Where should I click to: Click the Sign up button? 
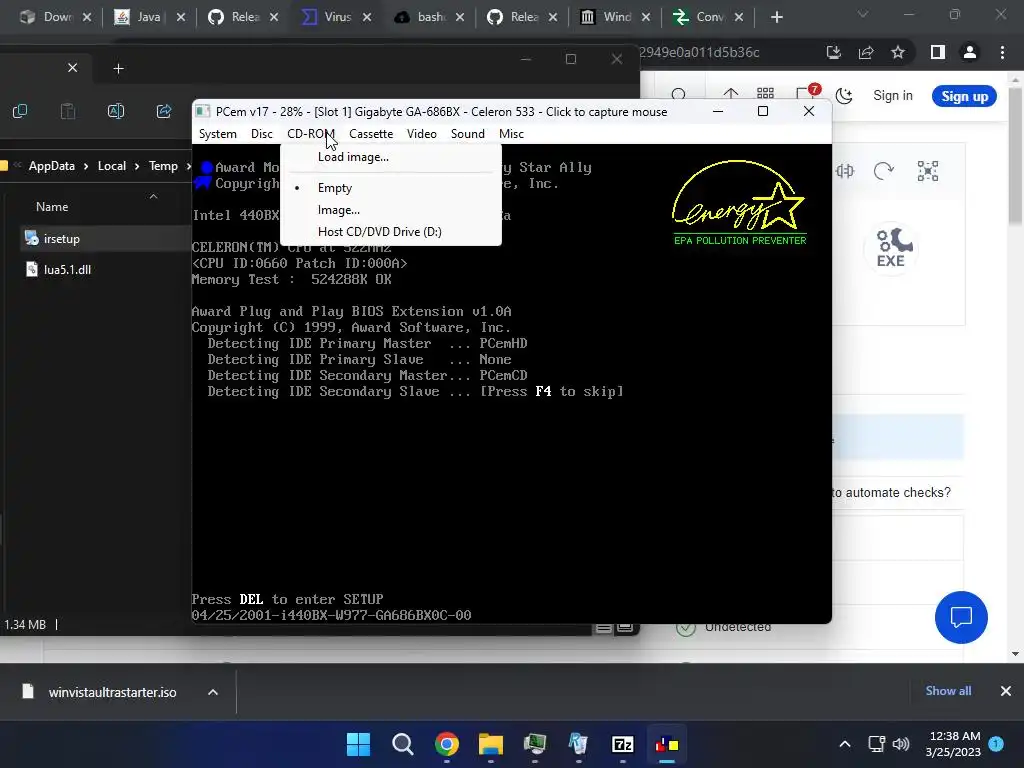click(965, 96)
